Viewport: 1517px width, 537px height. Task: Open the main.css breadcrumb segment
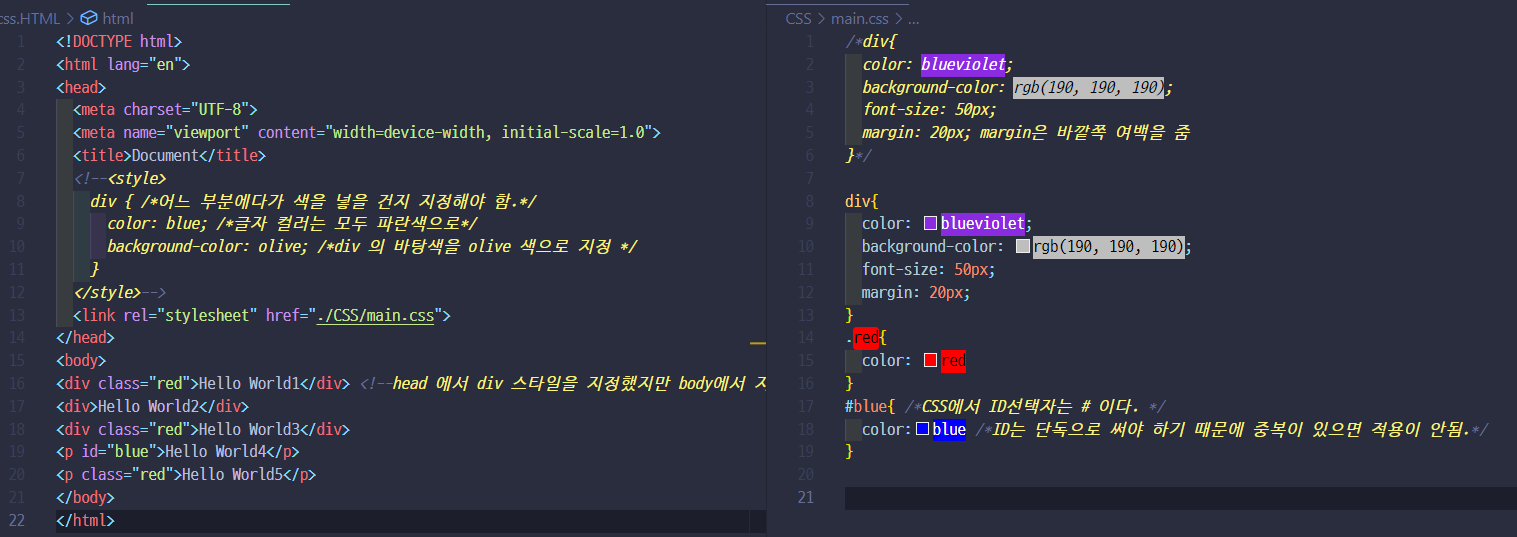[861, 18]
